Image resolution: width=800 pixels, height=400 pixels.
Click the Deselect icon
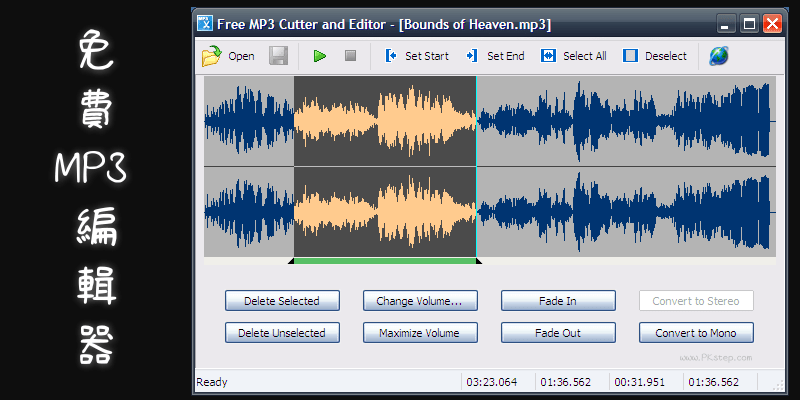(631, 56)
